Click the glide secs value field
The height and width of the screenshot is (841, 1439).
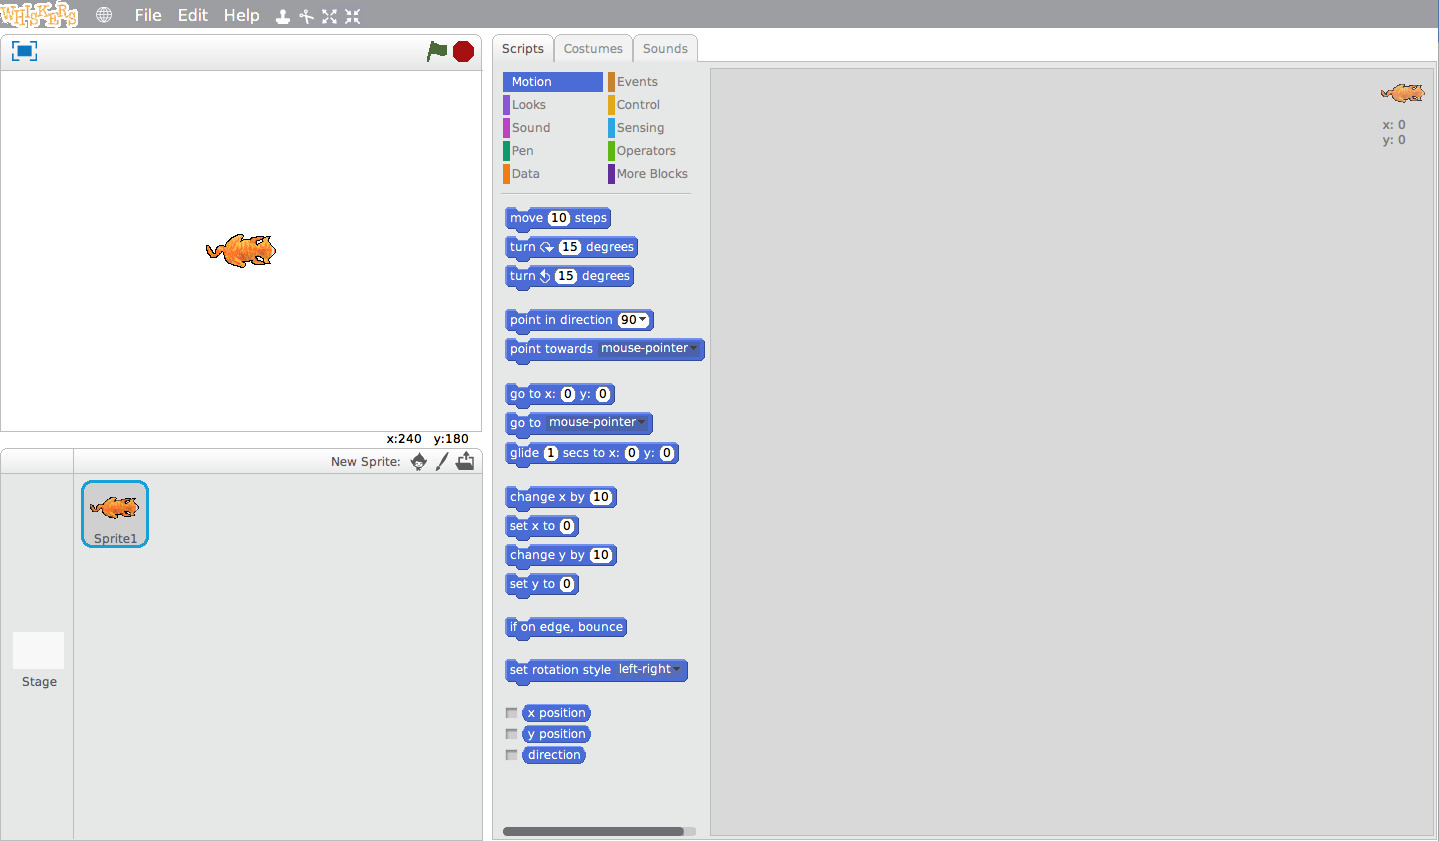(x=551, y=453)
